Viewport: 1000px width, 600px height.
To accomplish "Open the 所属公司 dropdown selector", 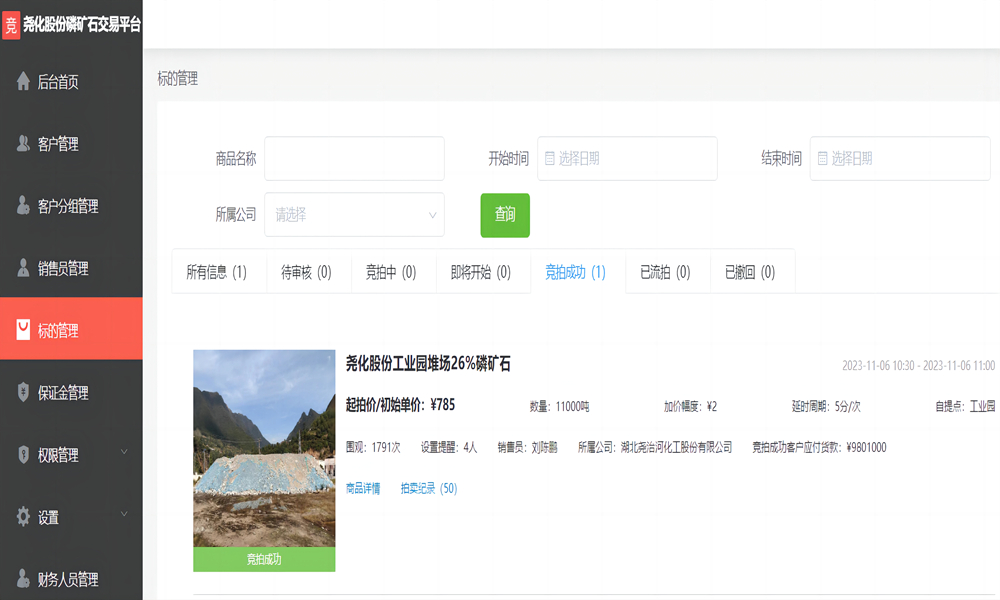I will point(354,215).
